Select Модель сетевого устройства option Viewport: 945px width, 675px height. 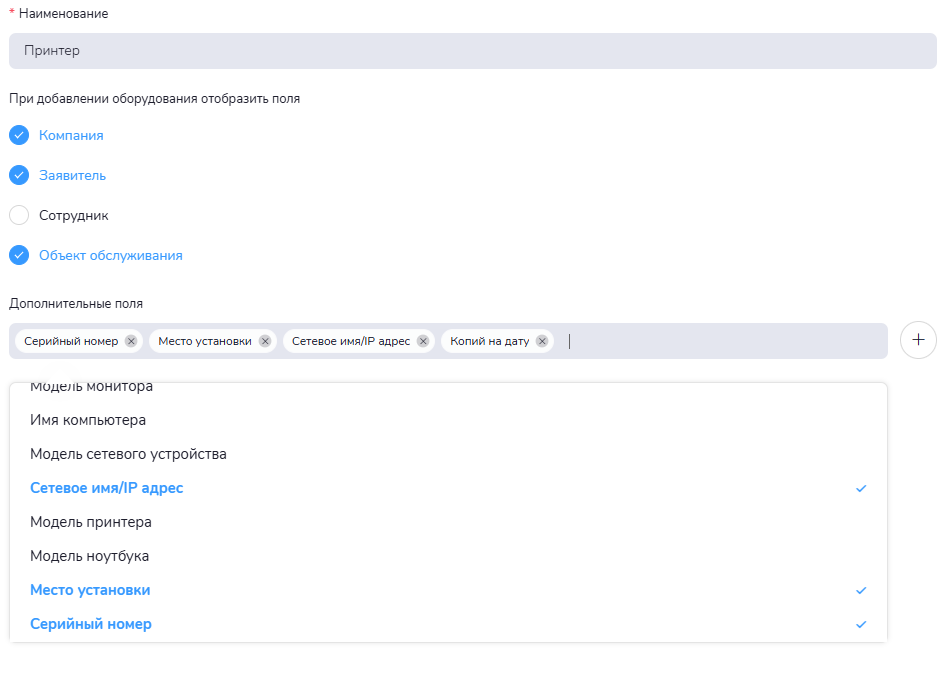pyautogui.click(x=128, y=454)
